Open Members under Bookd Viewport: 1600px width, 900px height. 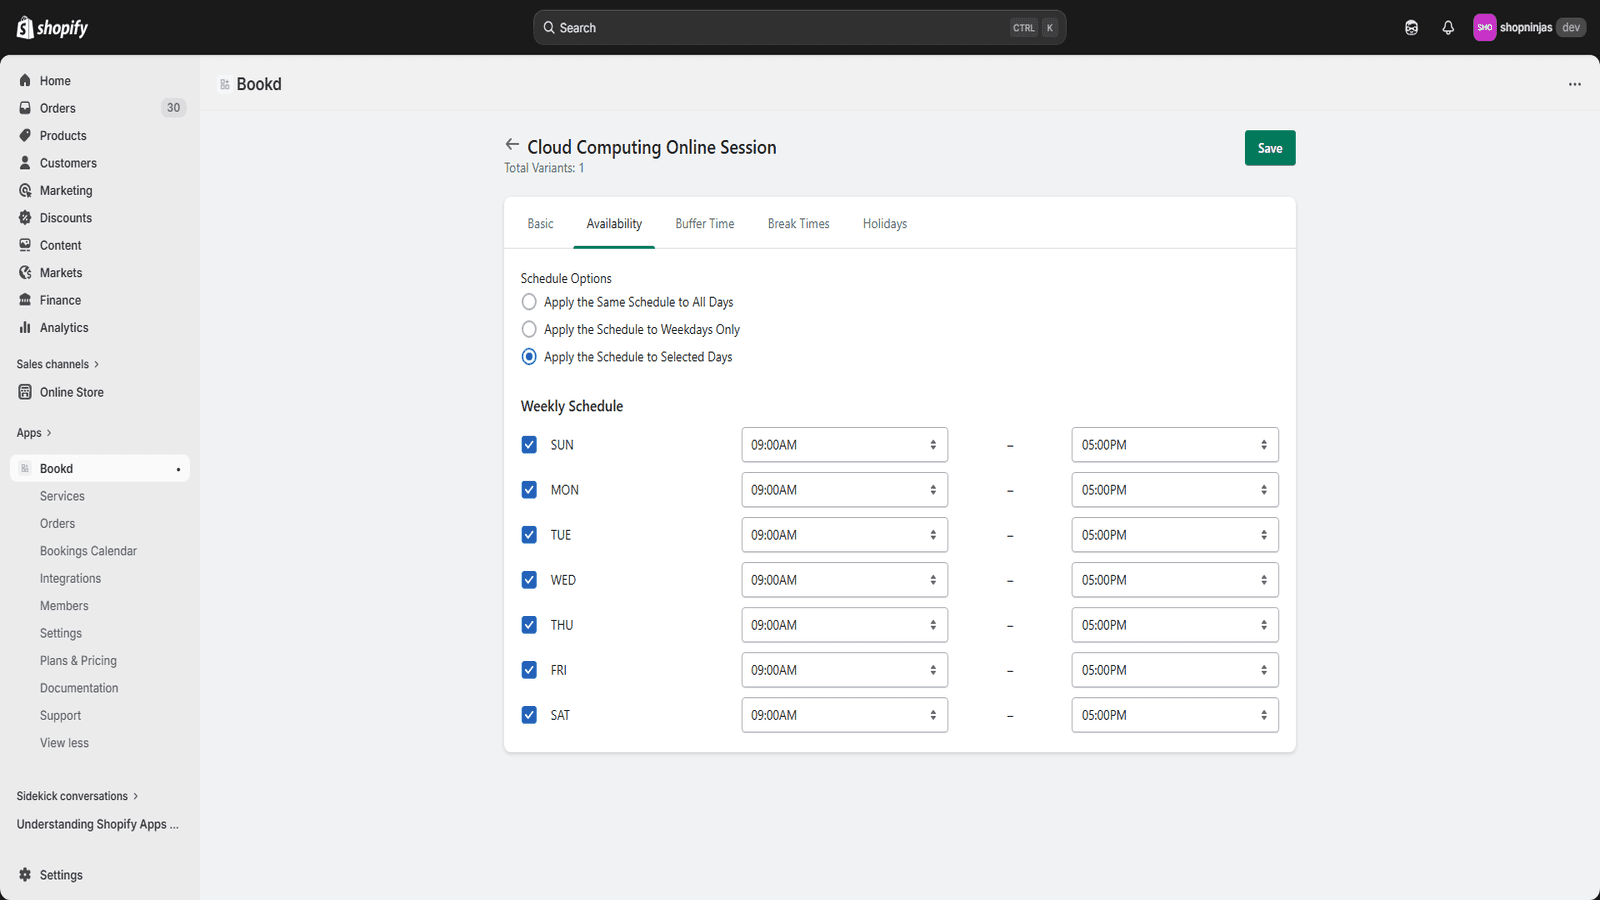pos(64,606)
